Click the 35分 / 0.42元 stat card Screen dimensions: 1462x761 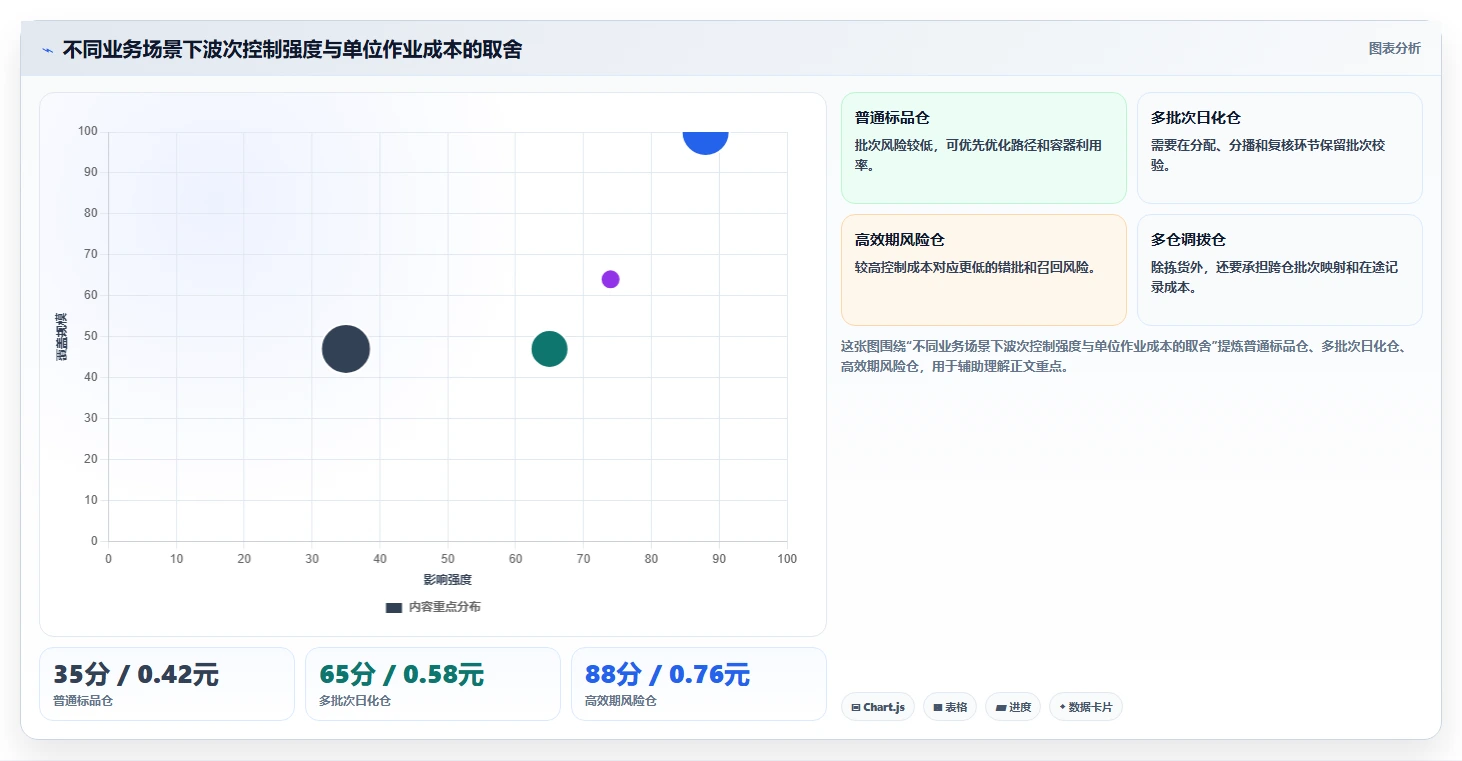point(167,684)
